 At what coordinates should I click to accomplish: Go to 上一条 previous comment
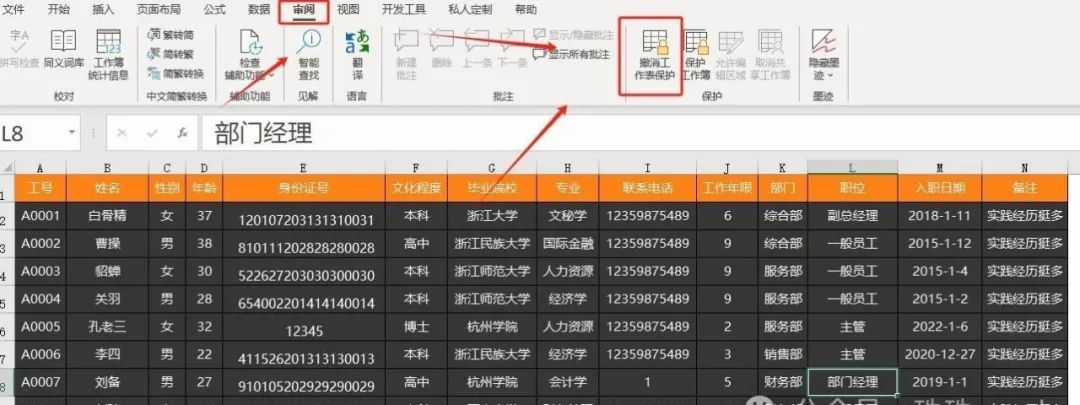(x=477, y=50)
